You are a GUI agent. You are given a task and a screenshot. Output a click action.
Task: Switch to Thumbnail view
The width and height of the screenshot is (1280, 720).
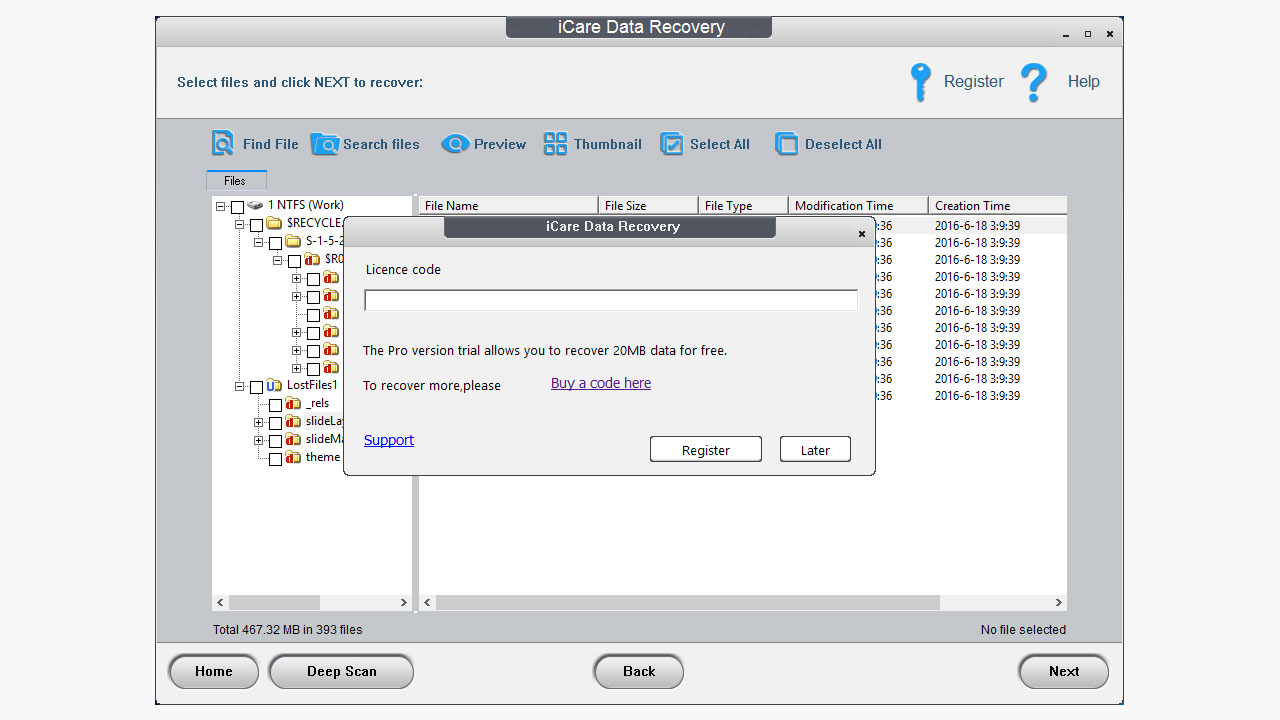(x=592, y=144)
